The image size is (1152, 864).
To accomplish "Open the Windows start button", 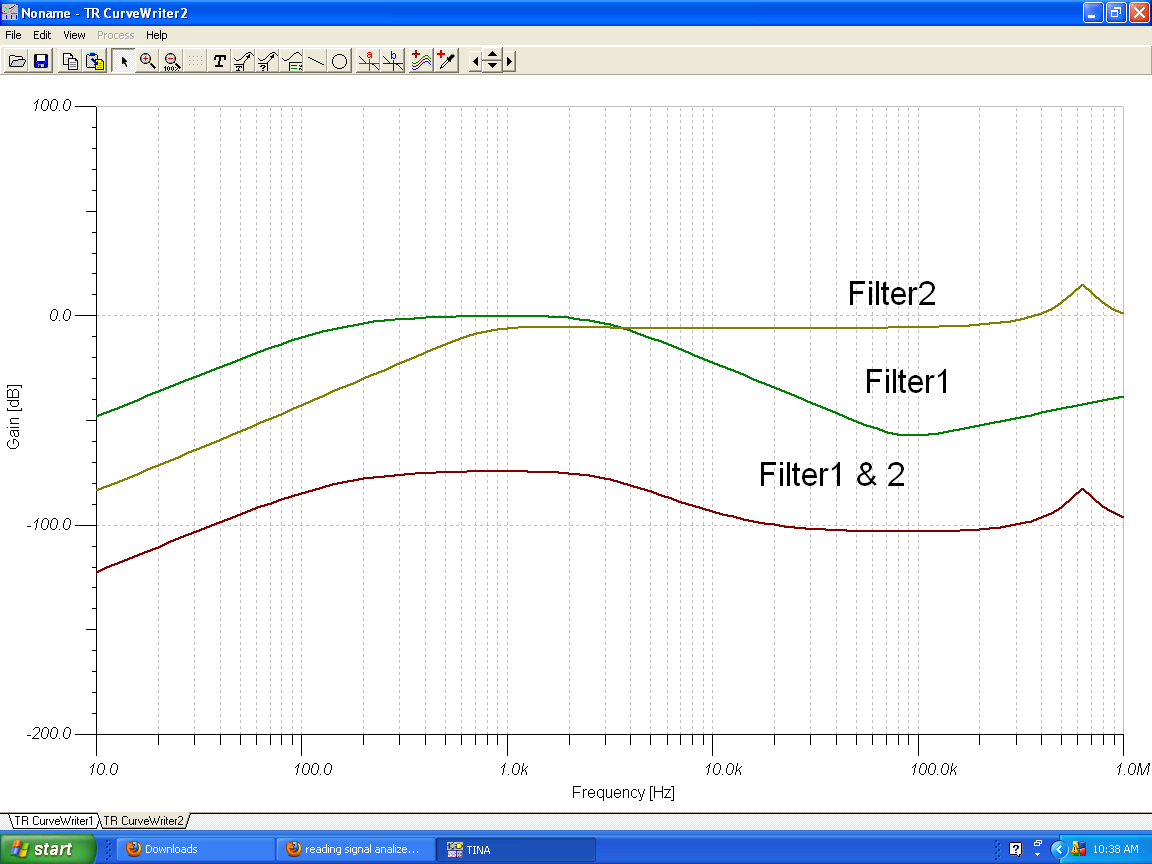I will pos(48,849).
